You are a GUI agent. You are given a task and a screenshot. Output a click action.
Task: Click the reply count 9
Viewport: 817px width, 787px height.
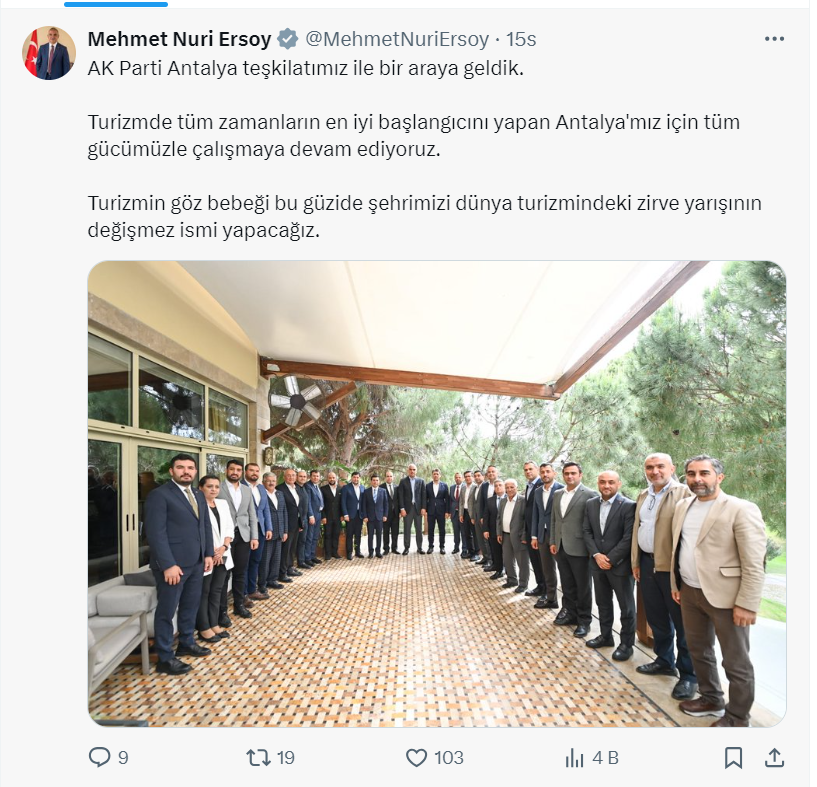[123, 757]
